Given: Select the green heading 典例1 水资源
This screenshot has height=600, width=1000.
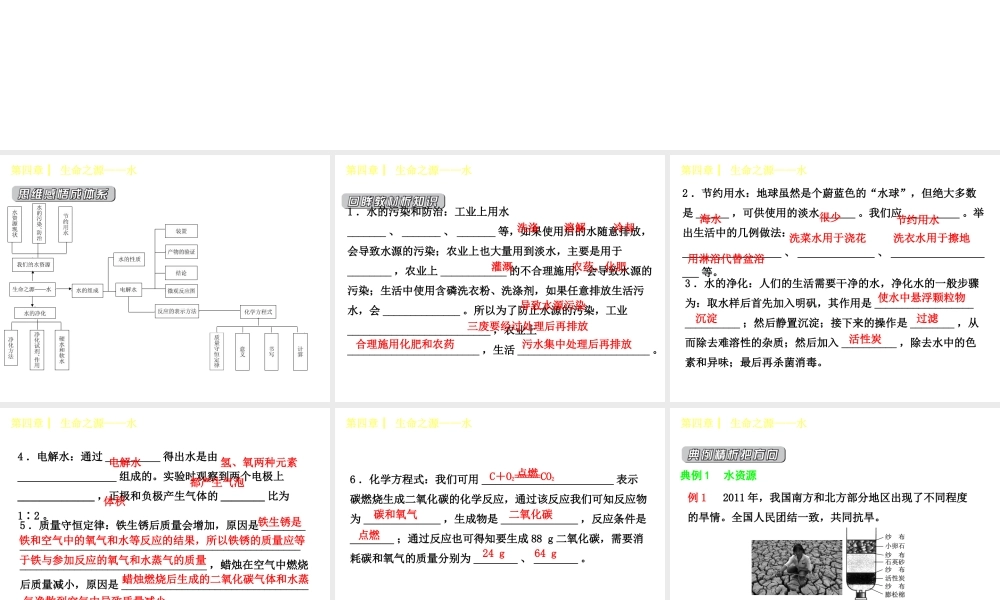Looking at the screenshot, I should [718, 475].
